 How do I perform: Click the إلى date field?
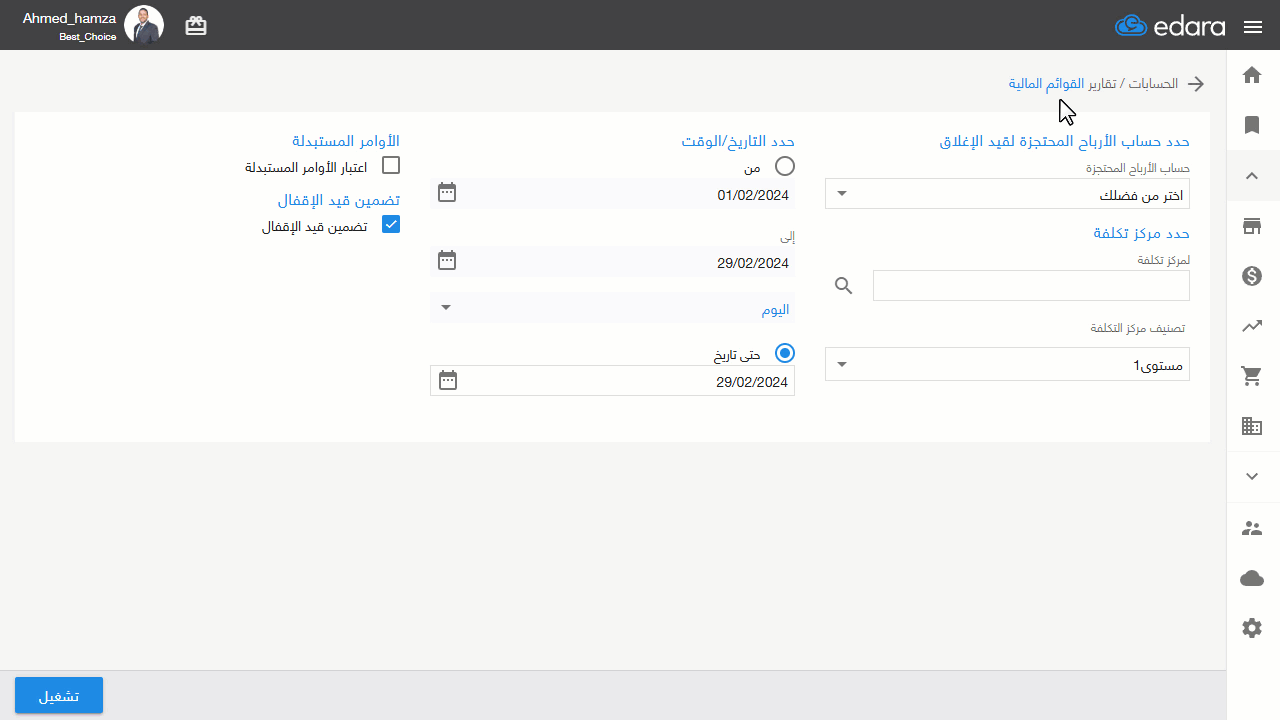612,262
